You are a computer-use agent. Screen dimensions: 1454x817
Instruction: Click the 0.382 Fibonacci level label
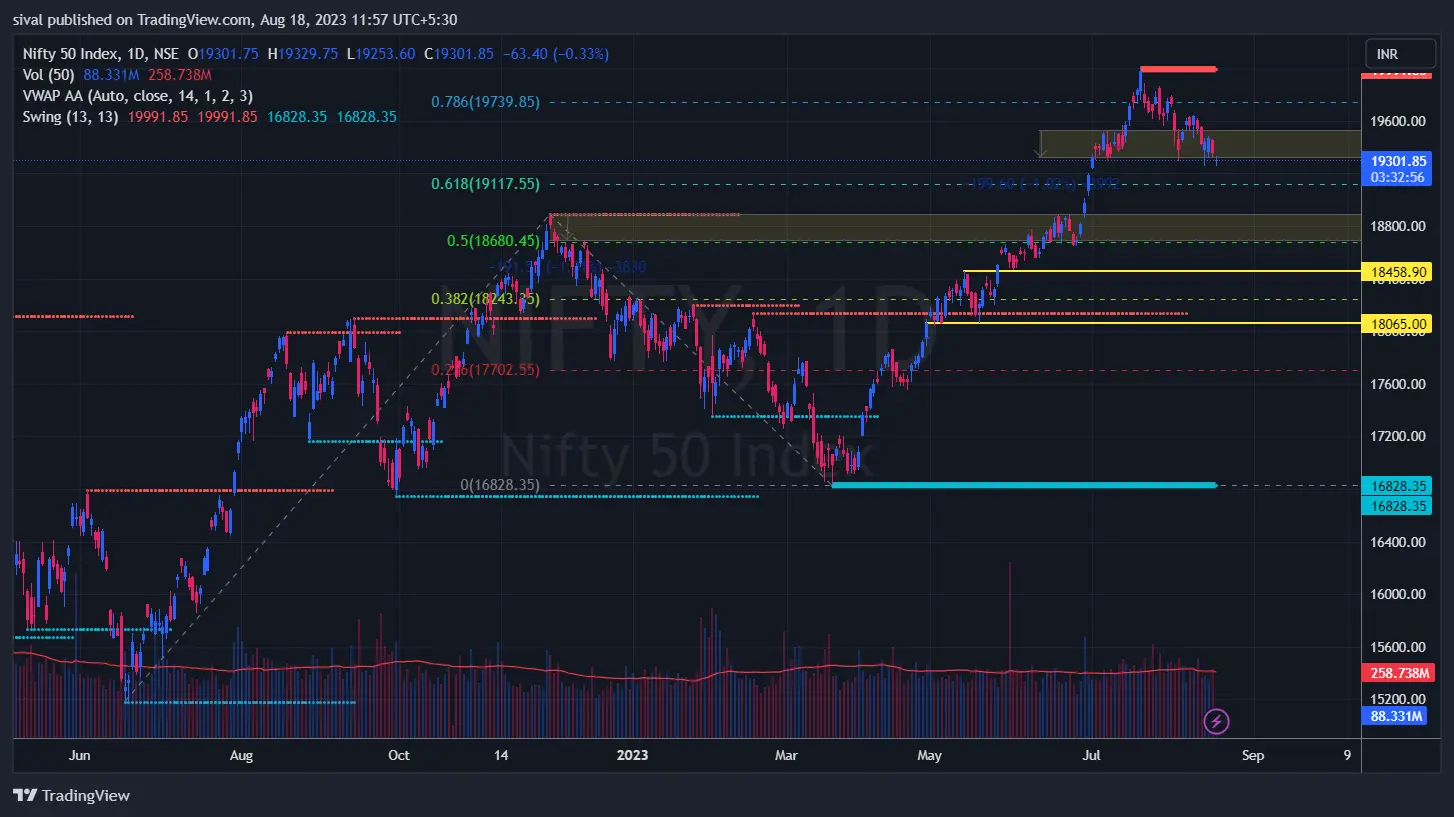coord(485,299)
